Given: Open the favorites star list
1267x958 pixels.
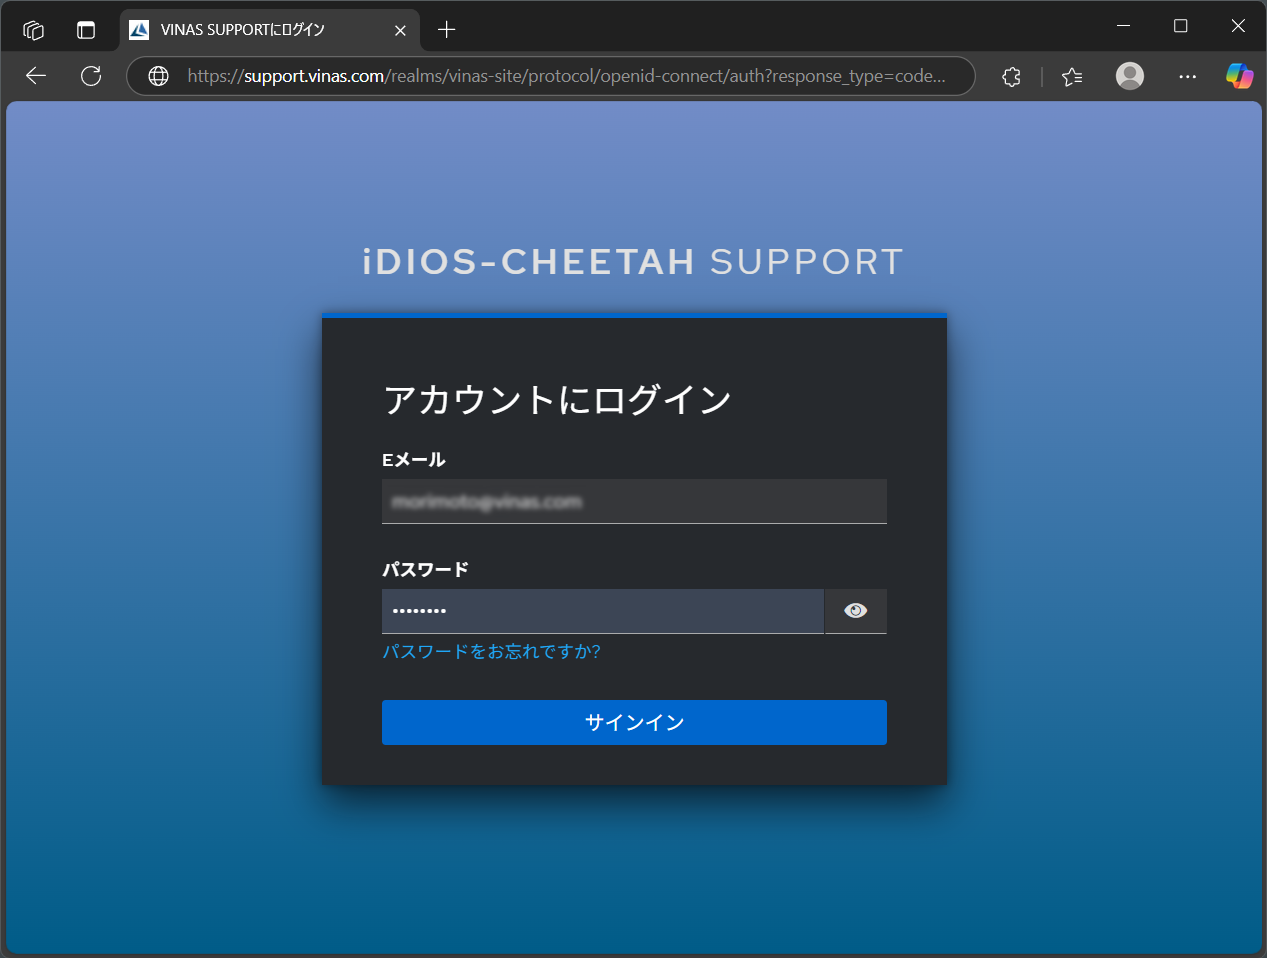Looking at the screenshot, I should point(1072,76).
